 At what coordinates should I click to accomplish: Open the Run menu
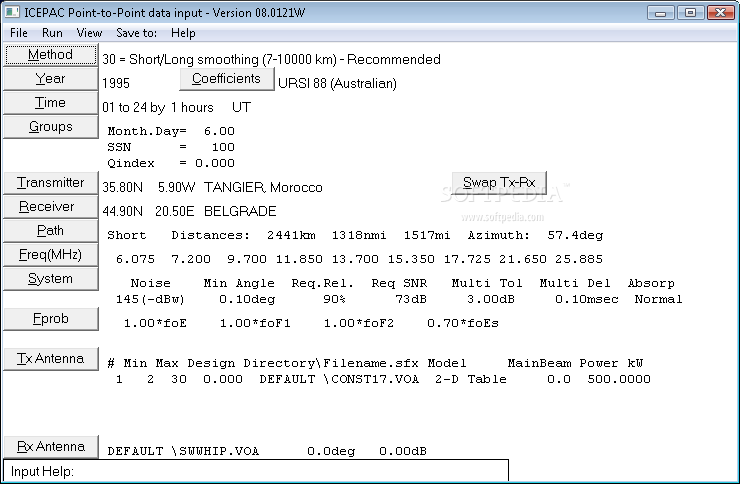coord(52,33)
